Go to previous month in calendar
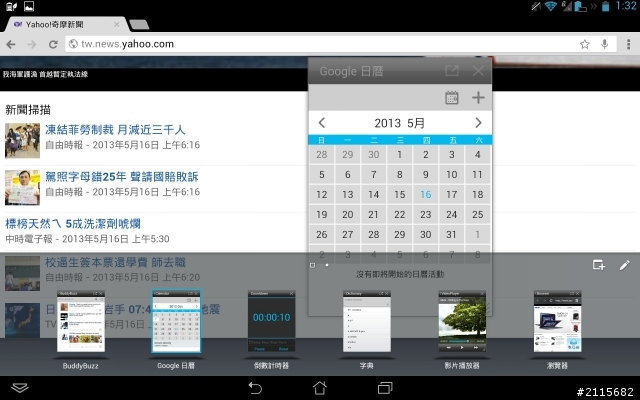640x400 pixels. [x=322, y=123]
